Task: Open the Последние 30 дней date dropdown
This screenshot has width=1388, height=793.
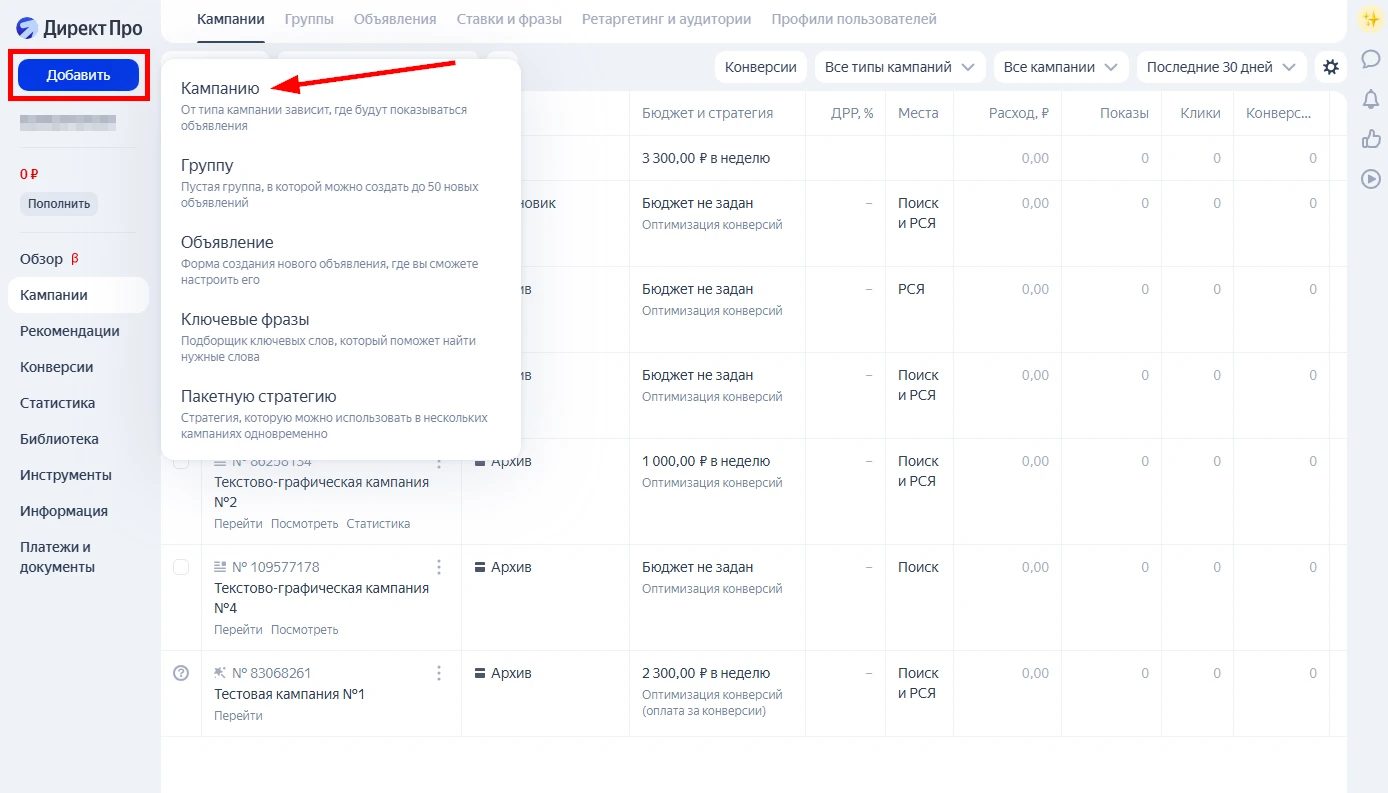Action: click(x=1221, y=67)
